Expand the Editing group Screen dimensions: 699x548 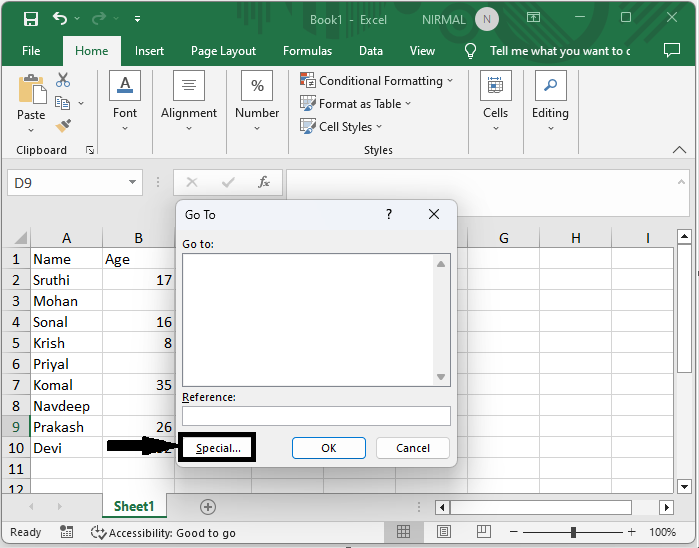(550, 102)
